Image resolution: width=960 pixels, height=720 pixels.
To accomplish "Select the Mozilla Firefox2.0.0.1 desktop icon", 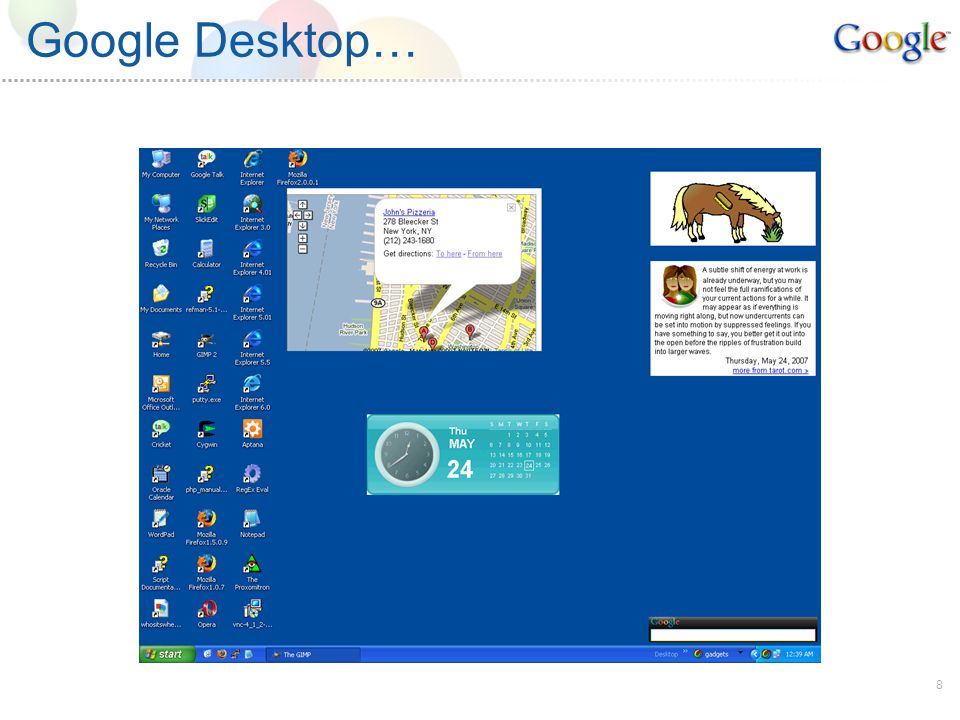I will click(x=298, y=167).
